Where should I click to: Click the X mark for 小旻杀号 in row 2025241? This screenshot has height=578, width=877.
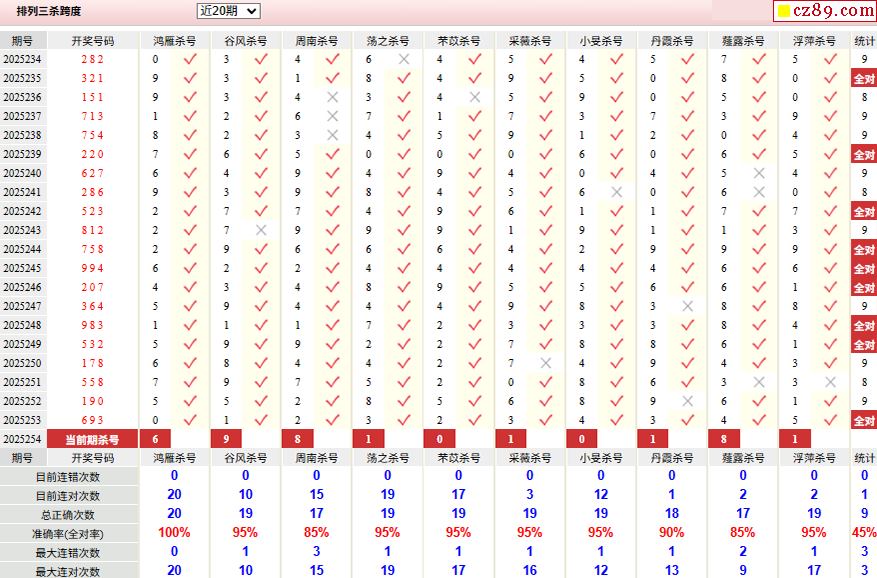[616, 192]
